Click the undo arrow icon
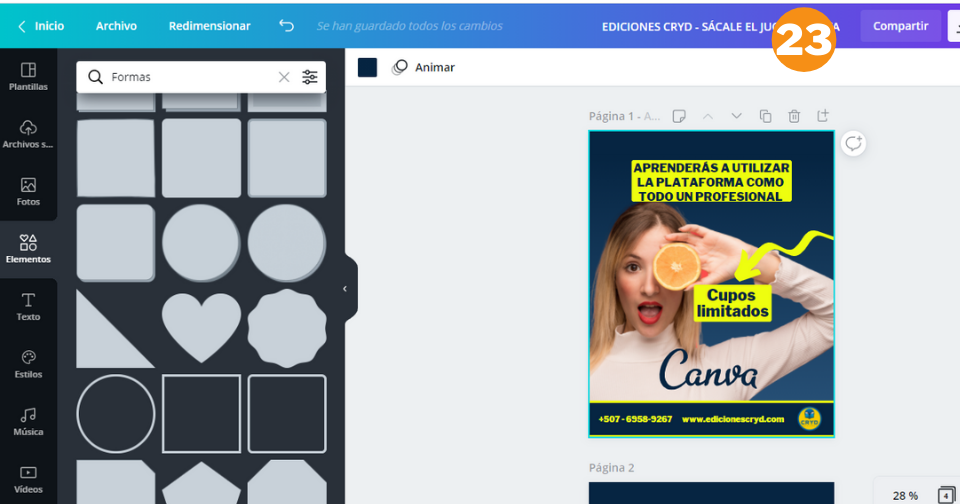The width and height of the screenshot is (960, 504). [287, 26]
